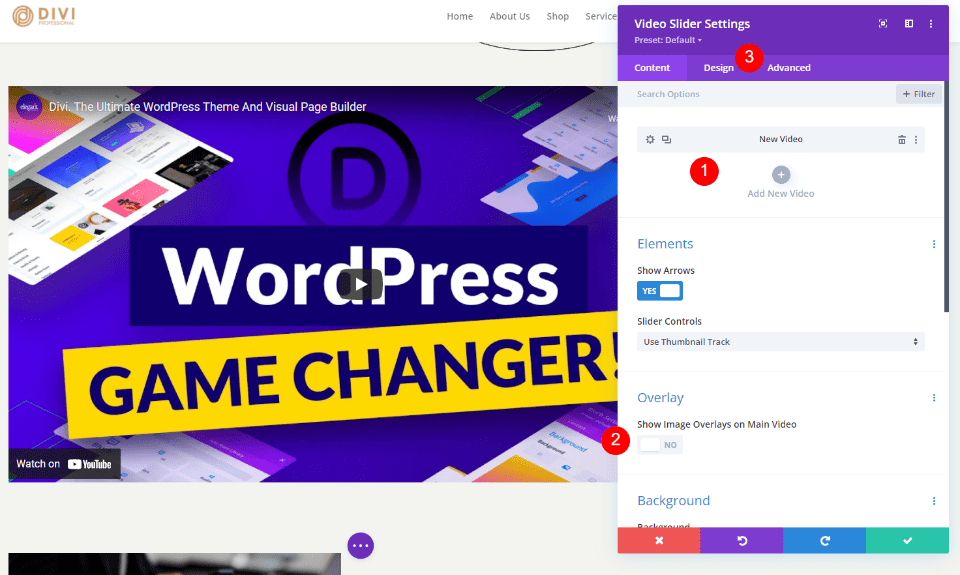This screenshot has height=575, width=960.
Task: Open New Video item settings gear
Action: (x=650, y=140)
